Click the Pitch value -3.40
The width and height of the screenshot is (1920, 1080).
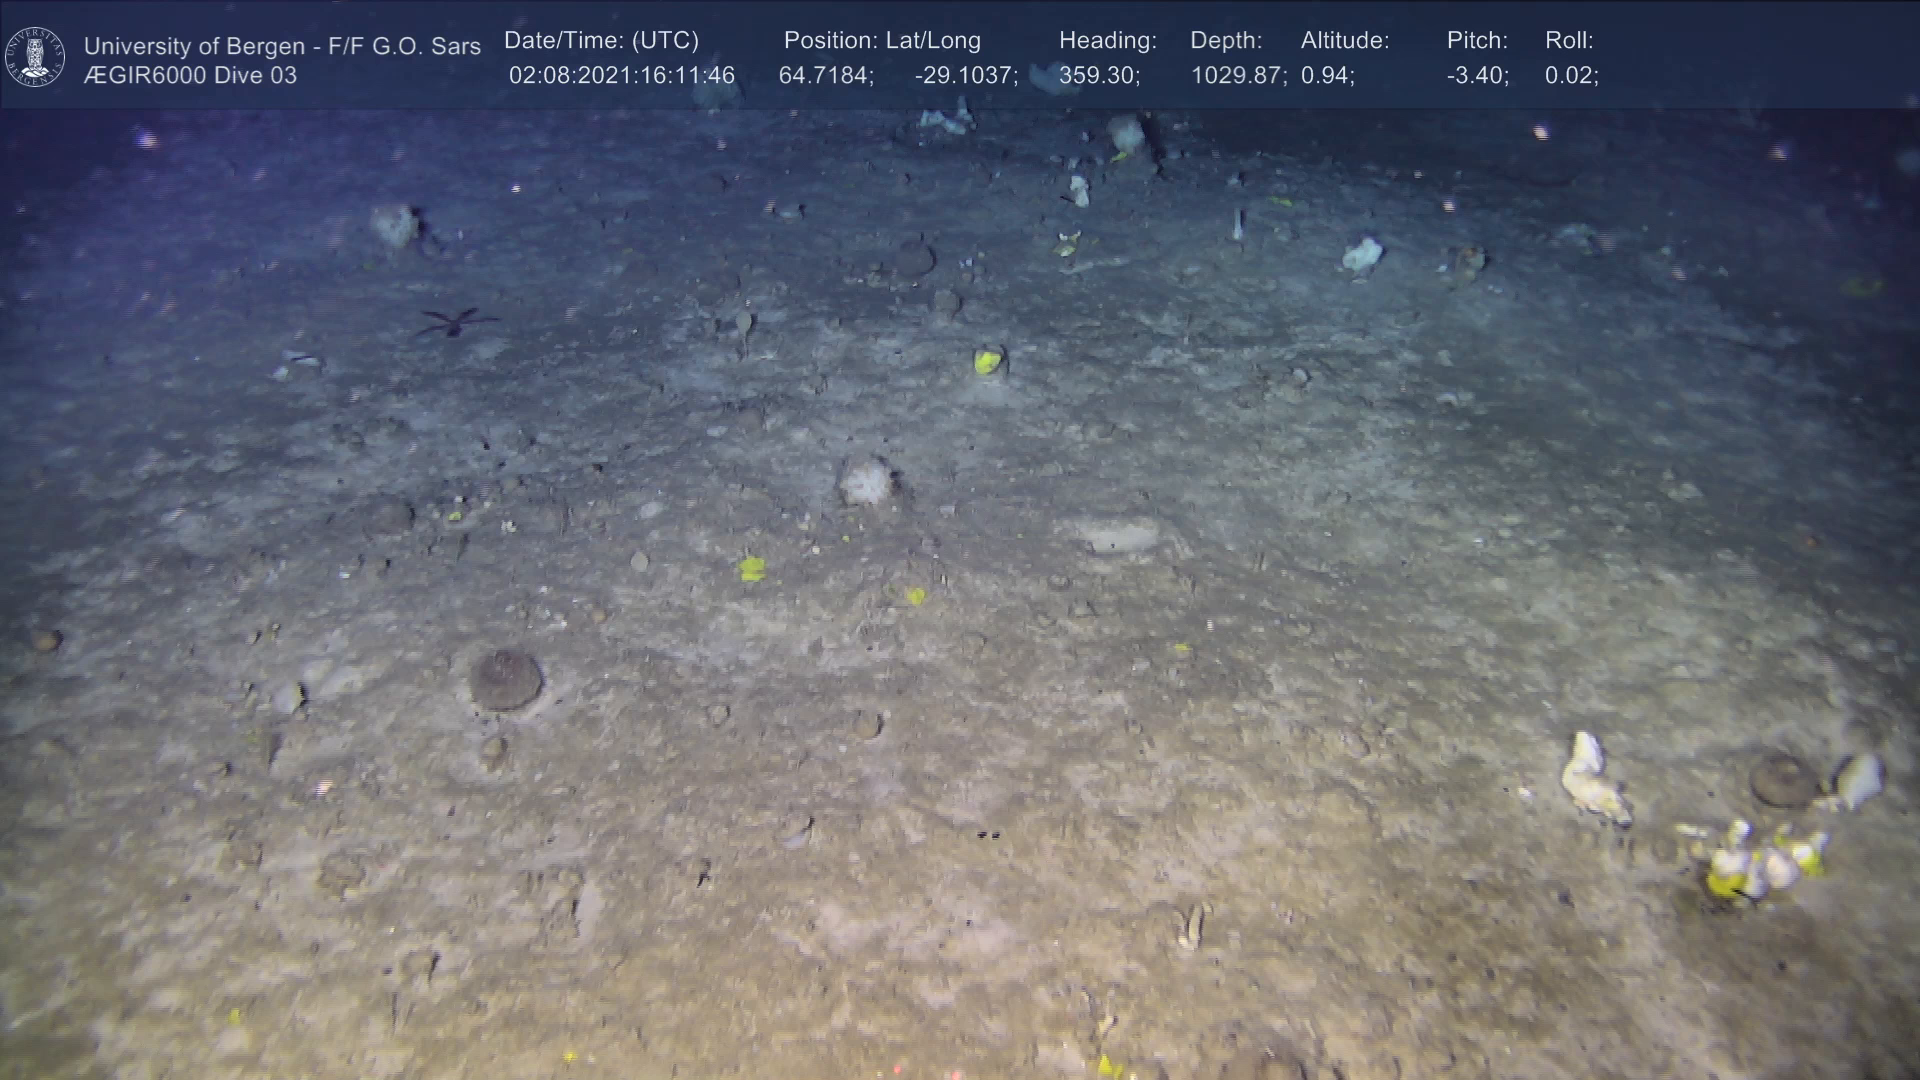(1477, 76)
